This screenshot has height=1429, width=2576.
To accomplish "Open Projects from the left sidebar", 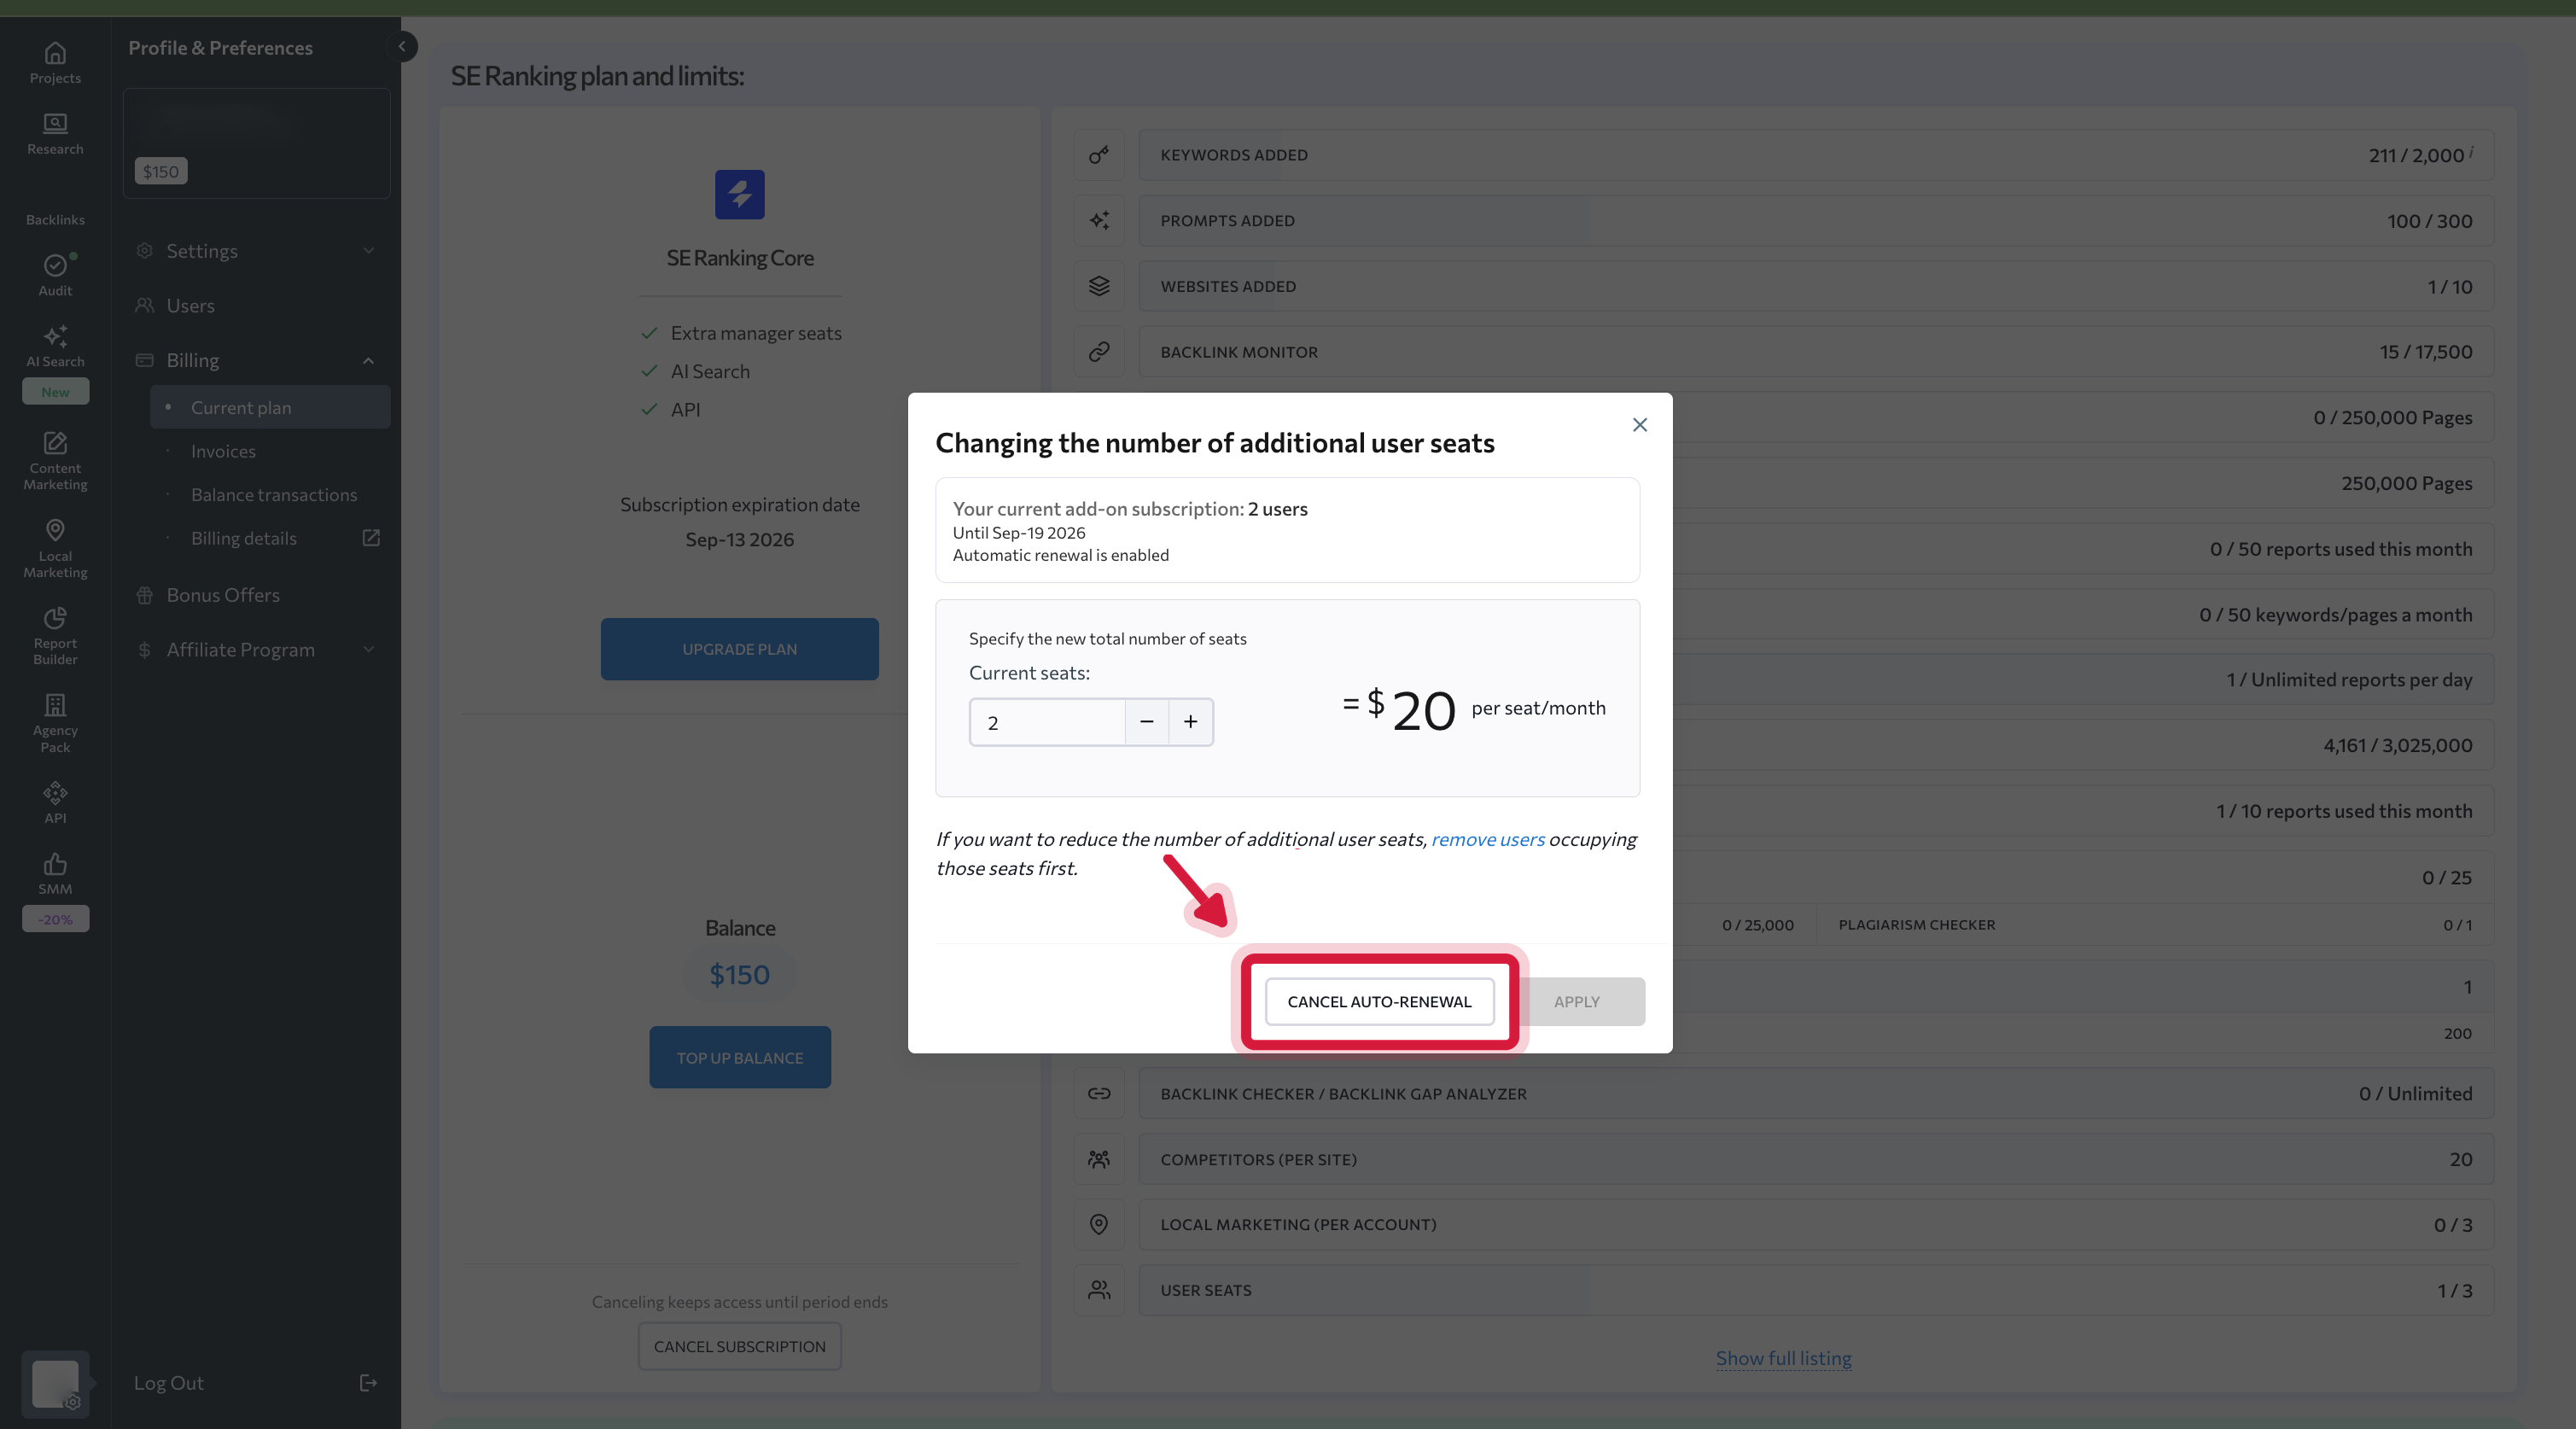I will click(x=55, y=62).
